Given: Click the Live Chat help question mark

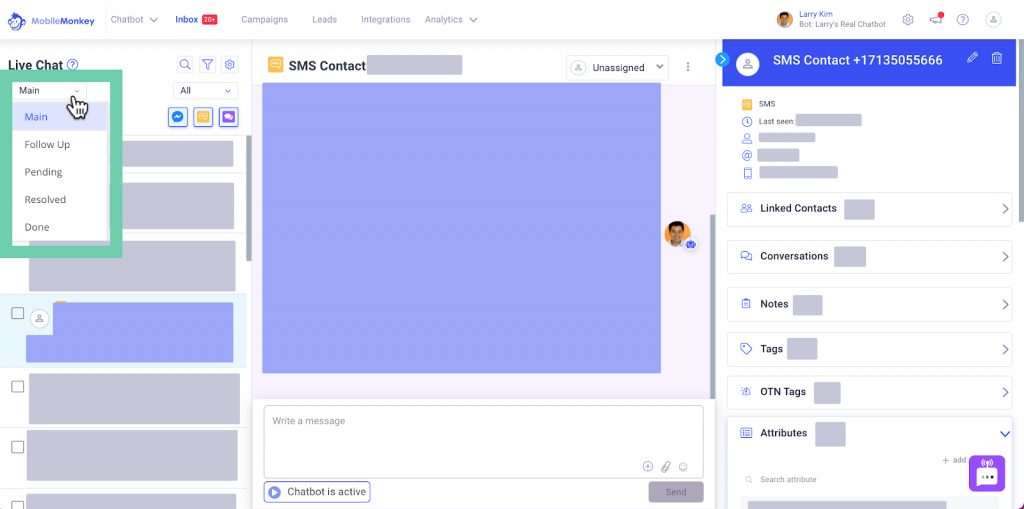Looking at the screenshot, I should (72, 65).
